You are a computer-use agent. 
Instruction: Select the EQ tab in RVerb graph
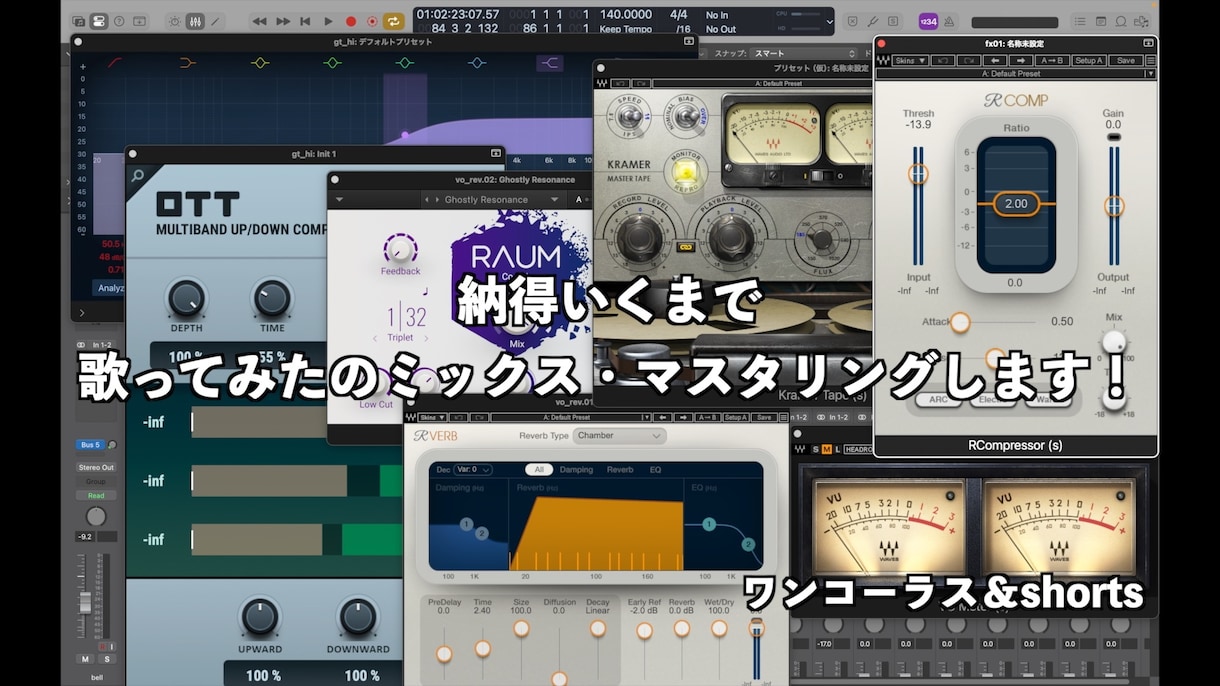656,469
